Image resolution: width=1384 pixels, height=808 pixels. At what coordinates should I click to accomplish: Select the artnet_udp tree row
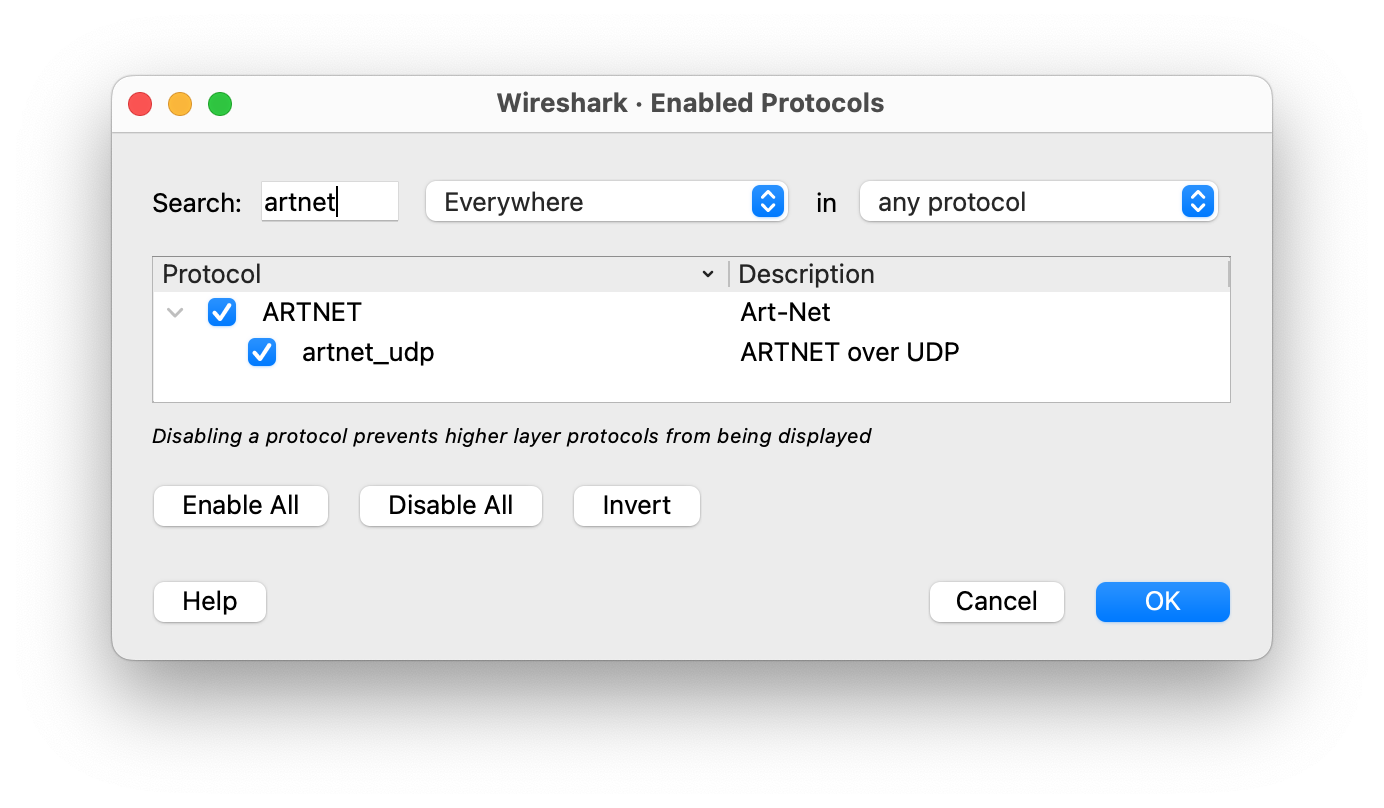click(368, 352)
